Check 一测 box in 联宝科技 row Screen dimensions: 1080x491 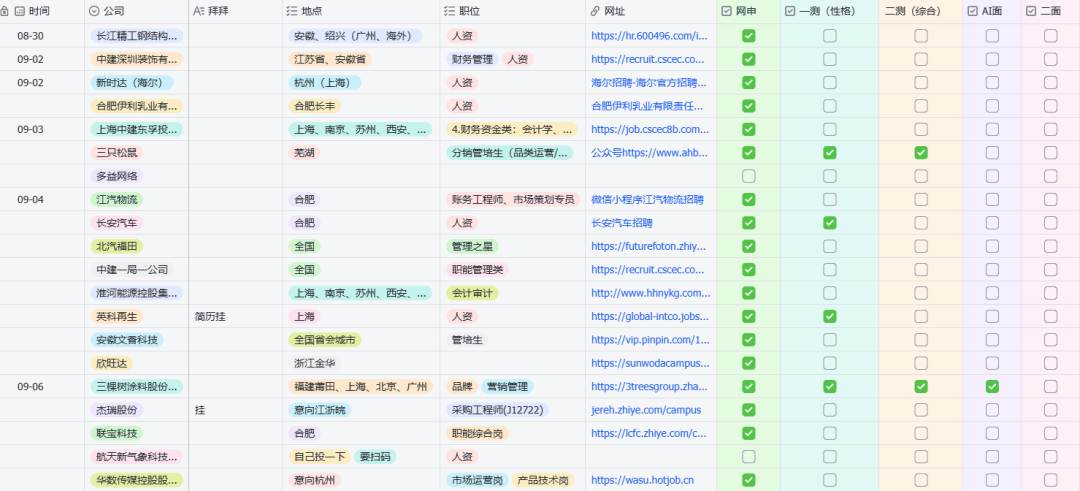pyautogui.click(x=830, y=434)
